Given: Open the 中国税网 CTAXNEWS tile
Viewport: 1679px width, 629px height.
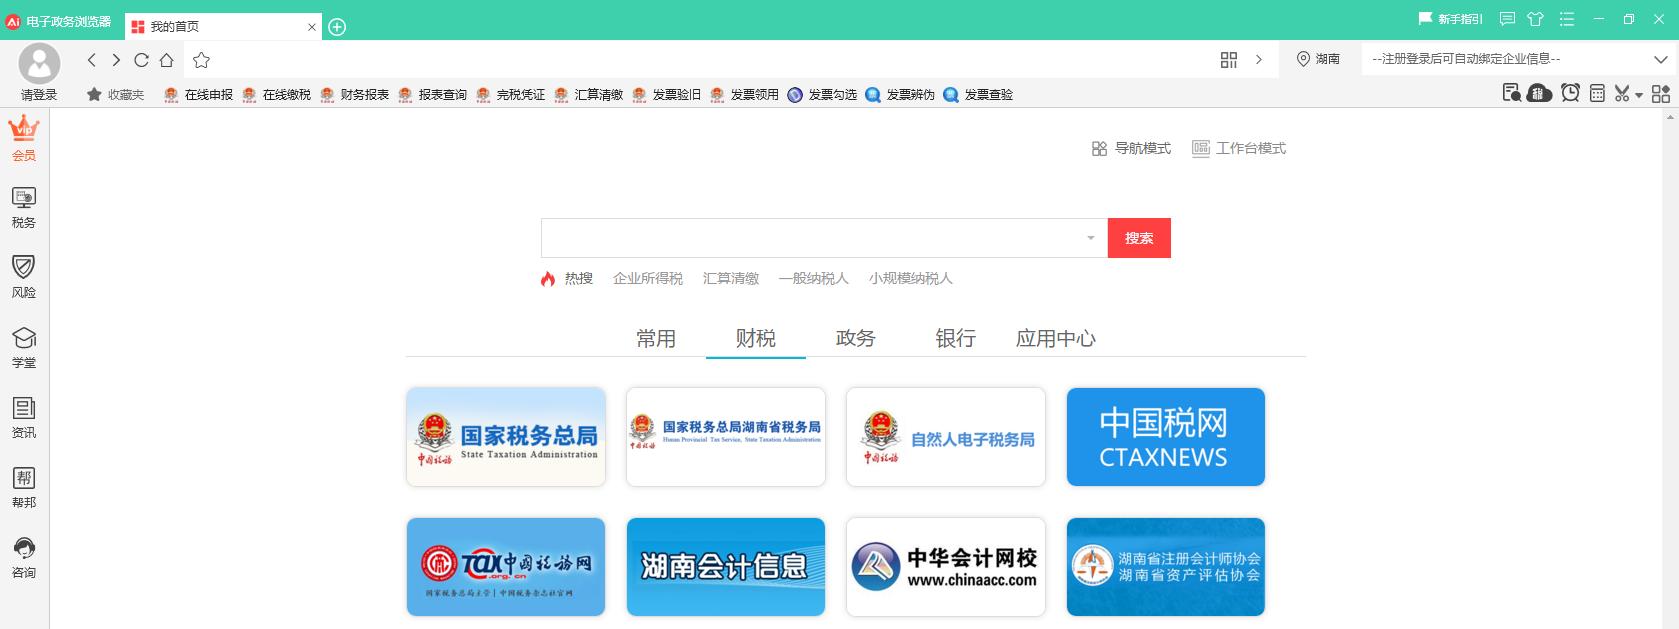Looking at the screenshot, I should [1166, 437].
